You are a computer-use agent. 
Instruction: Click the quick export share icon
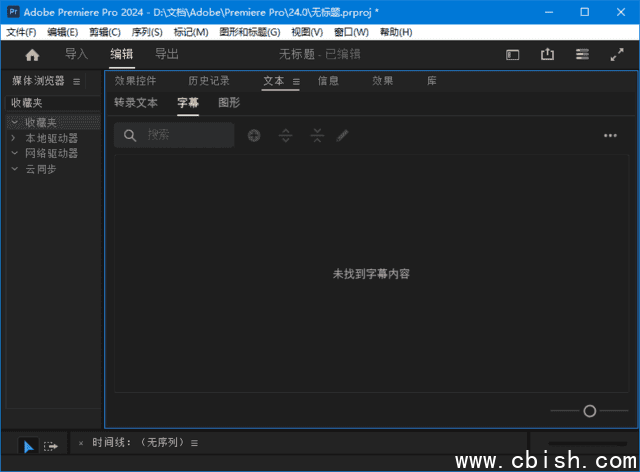[547, 54]
